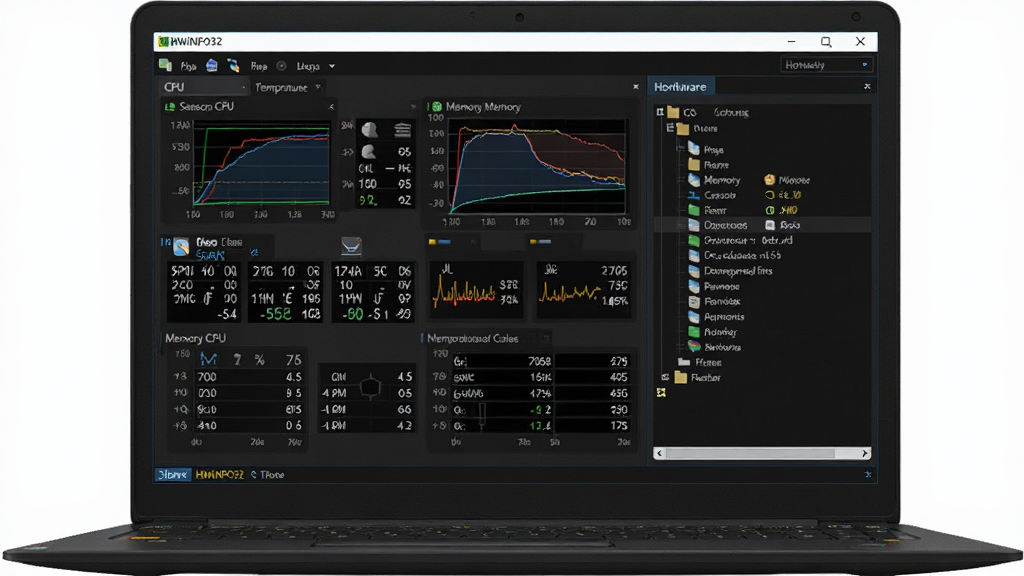Select the Memory item in Hardware tree
The width and height of the screenshot is (1024, 576).
tap(722, 180)
